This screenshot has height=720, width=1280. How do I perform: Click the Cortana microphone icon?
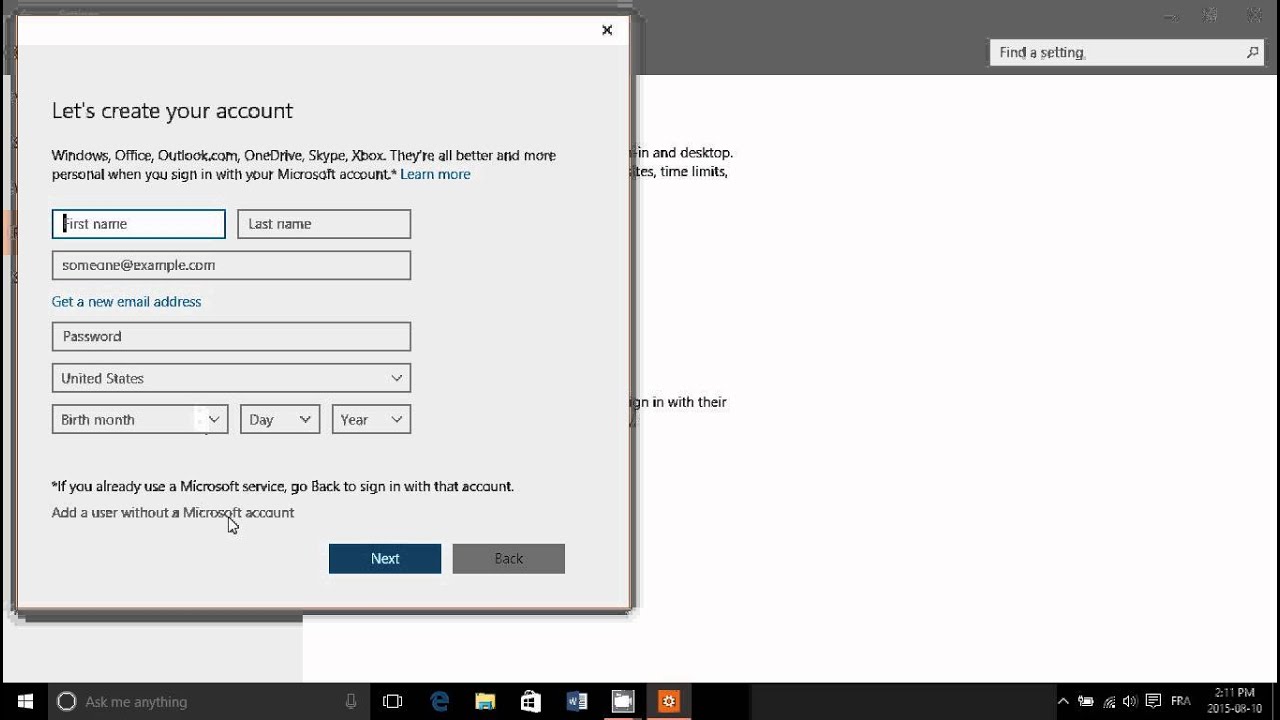coord(350,701)
